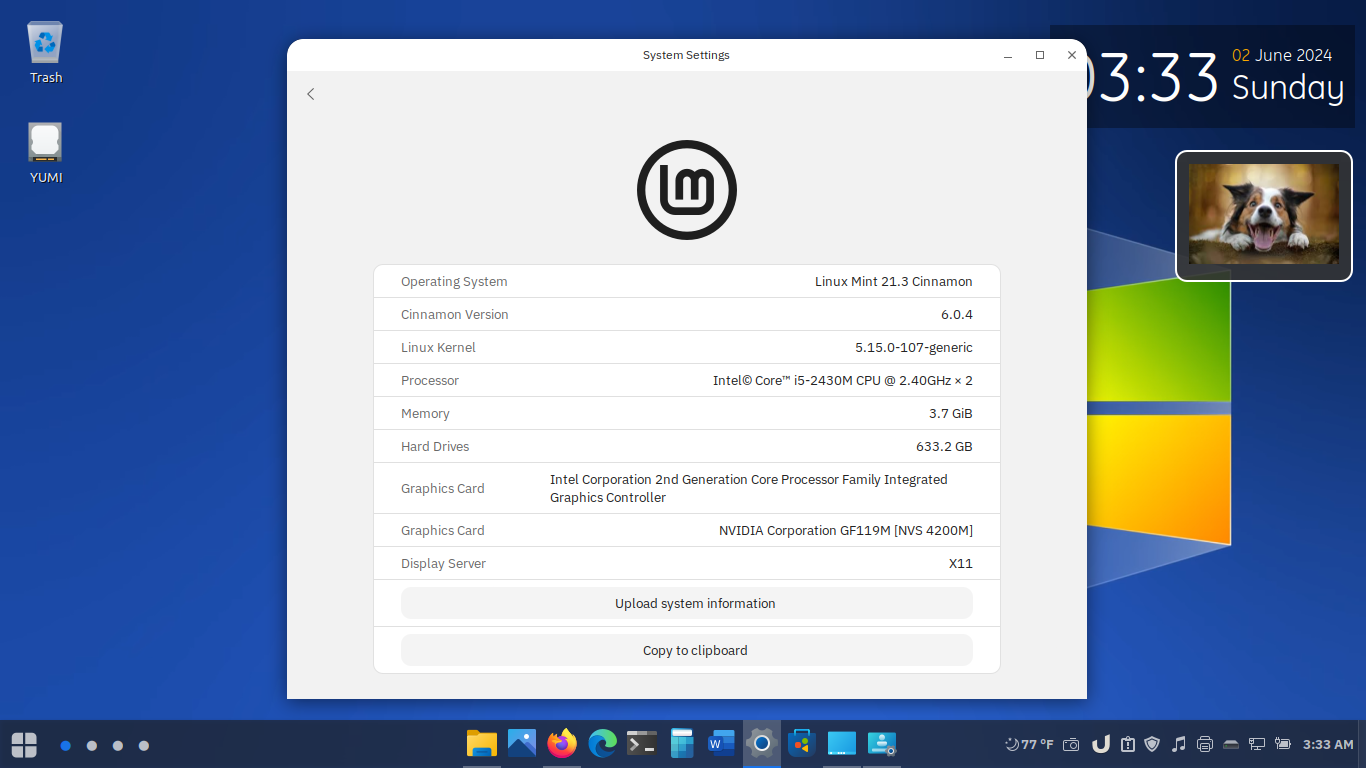Image resolution: width=1366 pixels, height=768 pixels.
Task: Open the start menu grid icon
Action: point(24,745)
